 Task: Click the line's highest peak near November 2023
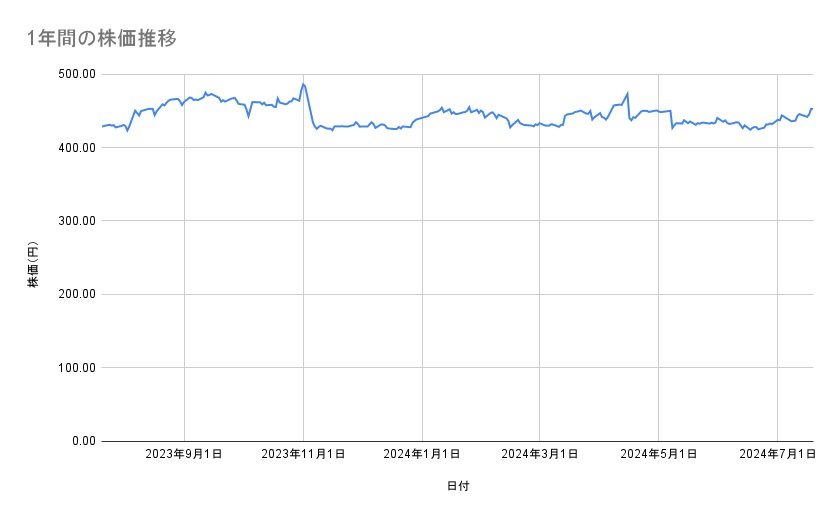[303, 85]
